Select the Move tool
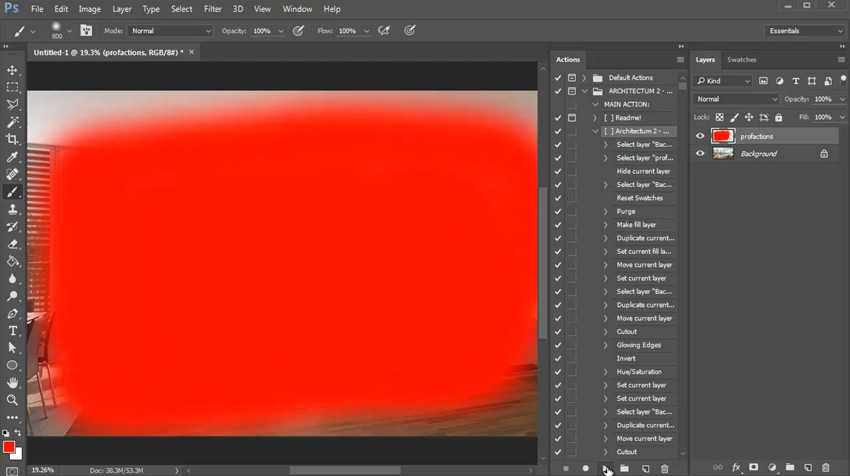The height and width of the screenshot is (476, 850). pos(12,70)
